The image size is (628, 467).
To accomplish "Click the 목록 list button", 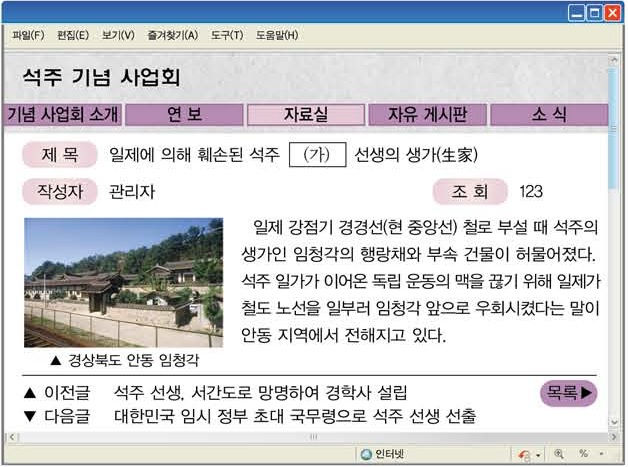I will pyautogui.click(x=569, y=393).
